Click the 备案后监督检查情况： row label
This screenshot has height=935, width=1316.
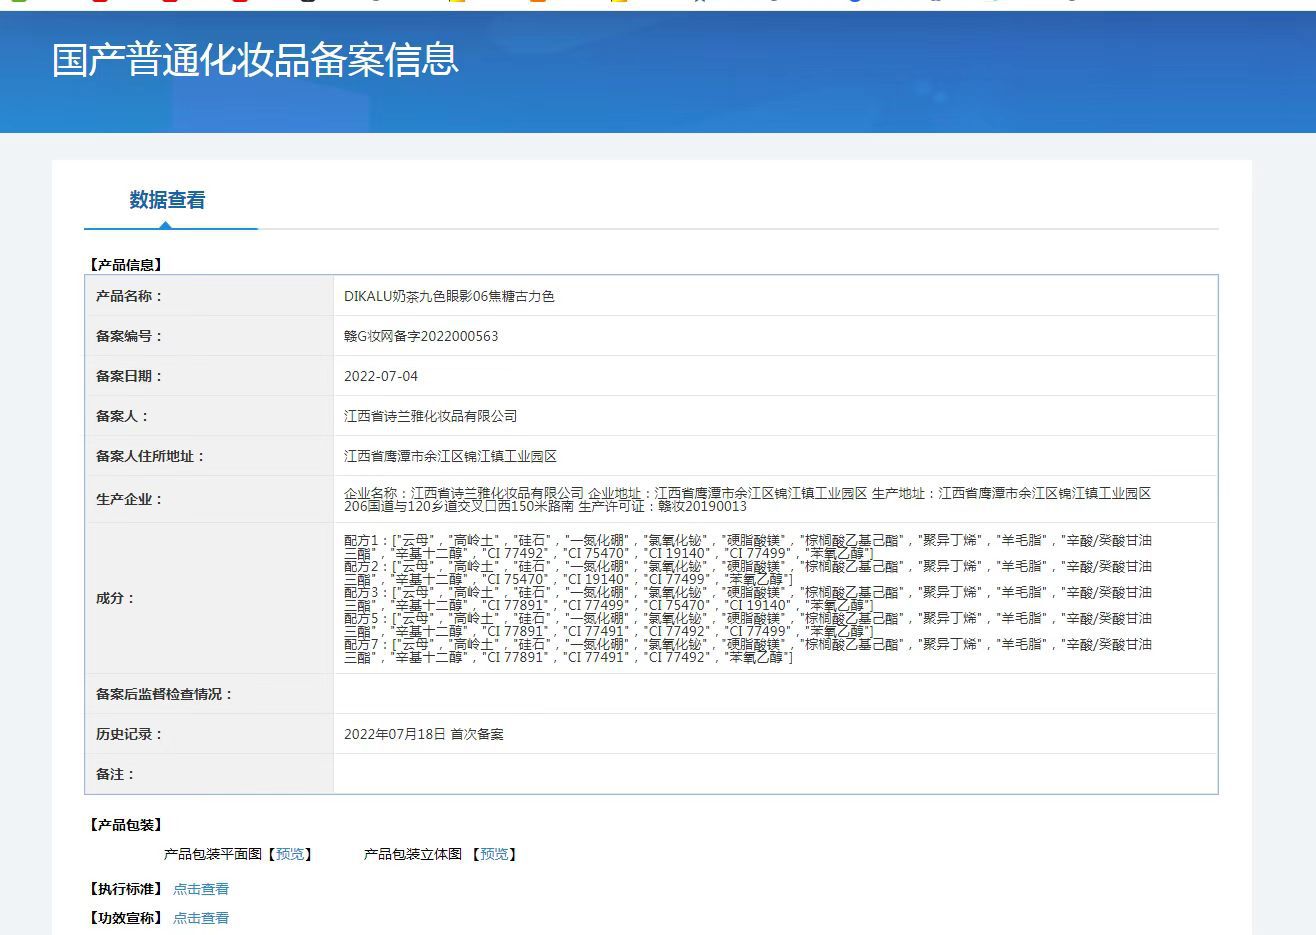pyautogui.click(x=164, y=694)
